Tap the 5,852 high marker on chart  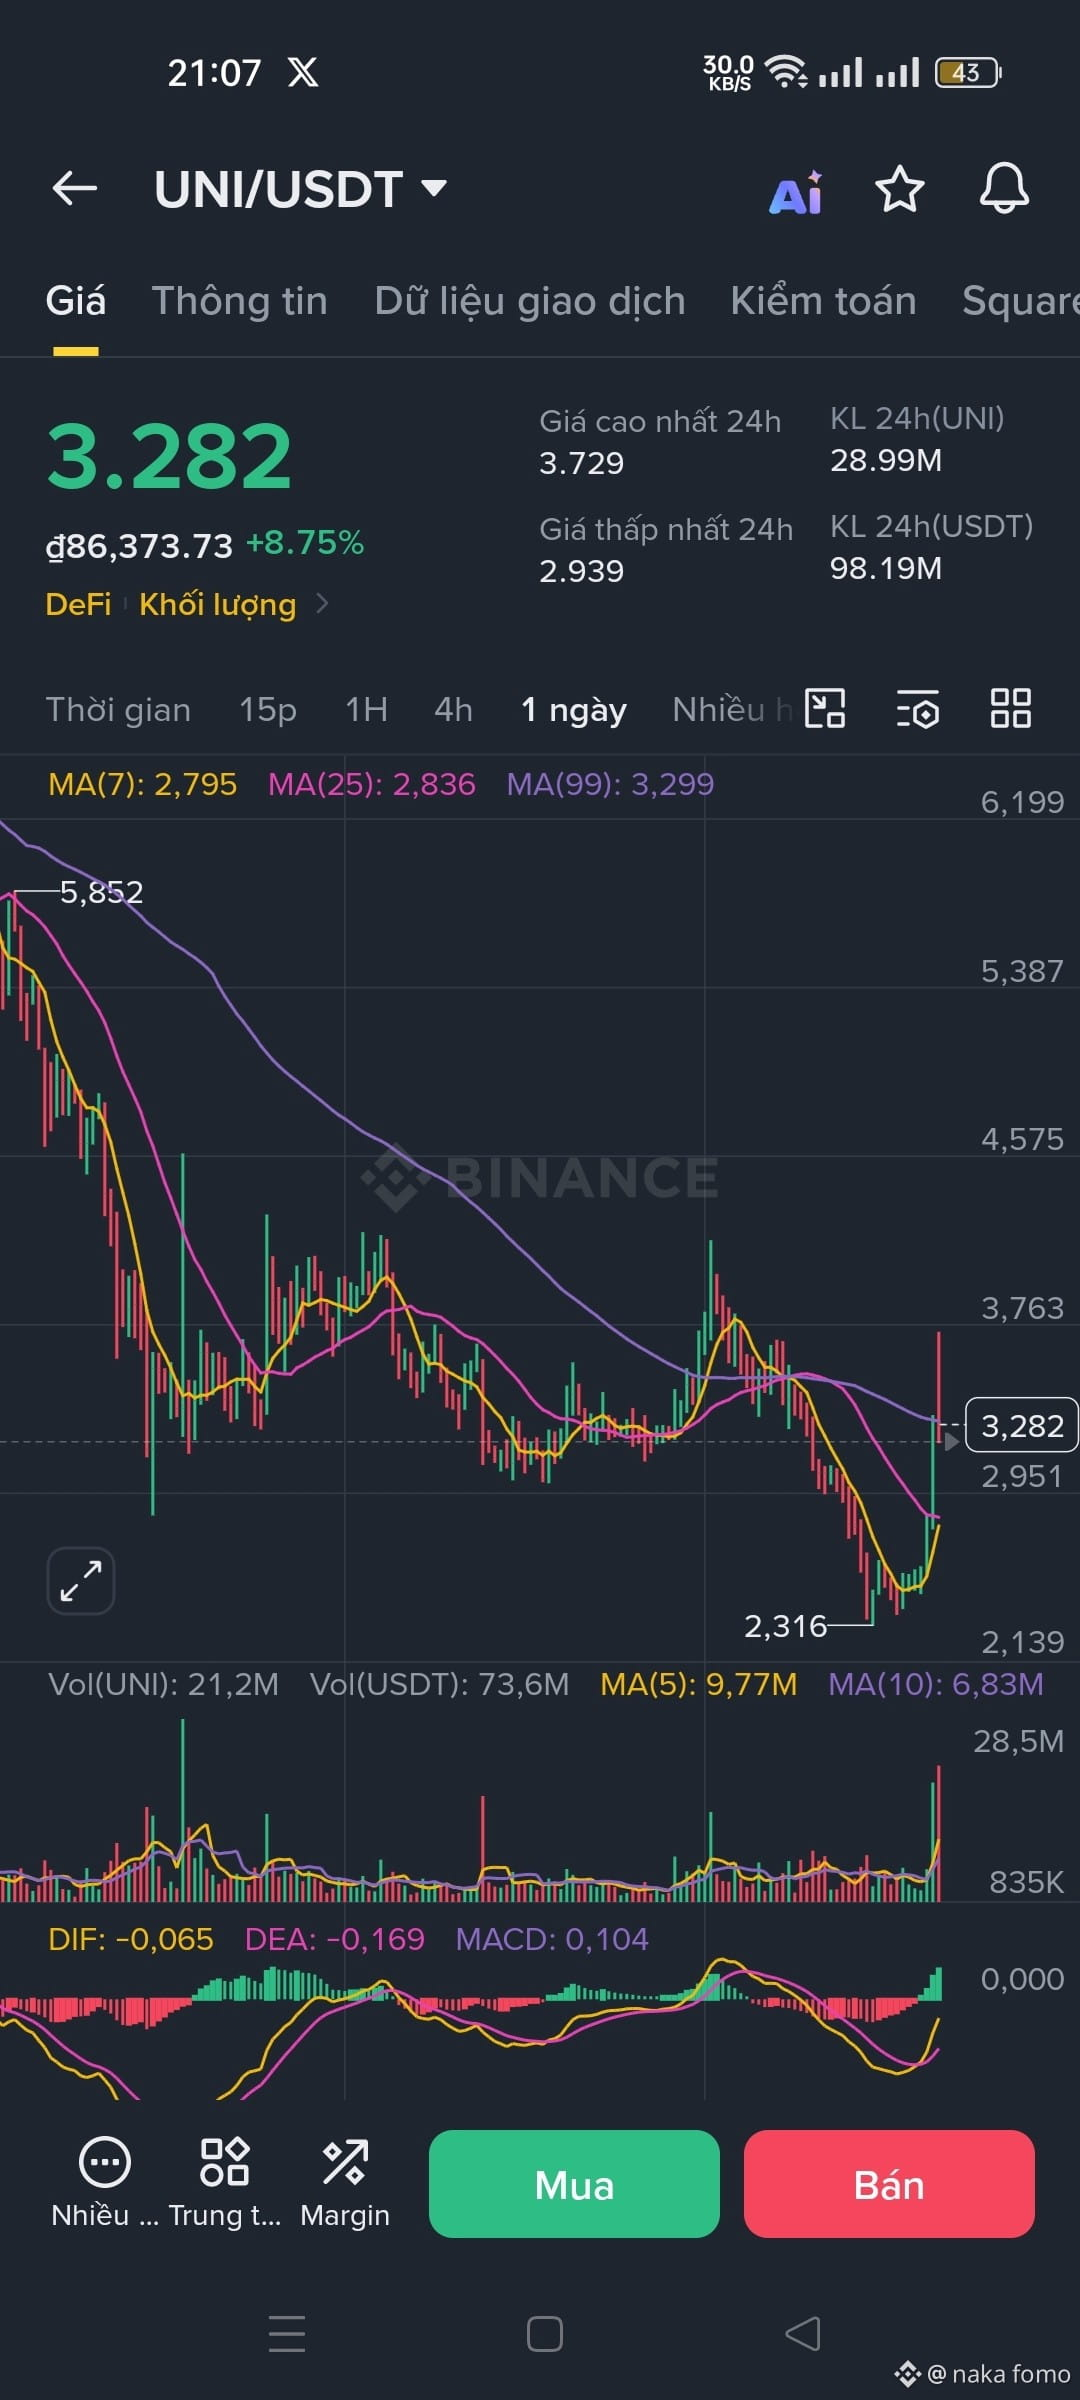(101, 892)
